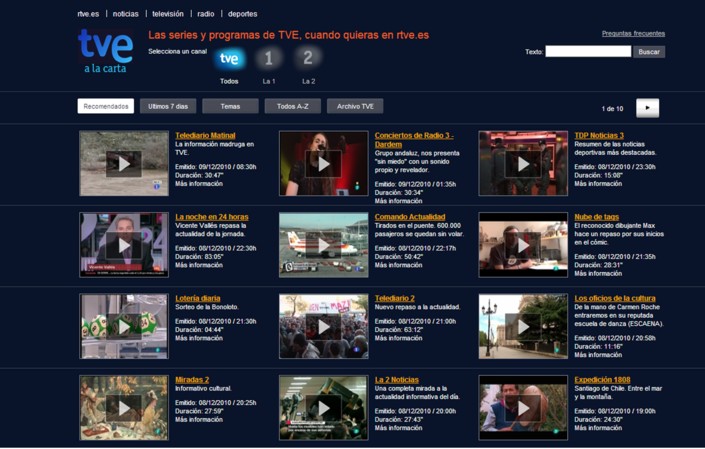705x449 pixels.
Task: Select the Todos tve channel icon
Action: (229, 58)
